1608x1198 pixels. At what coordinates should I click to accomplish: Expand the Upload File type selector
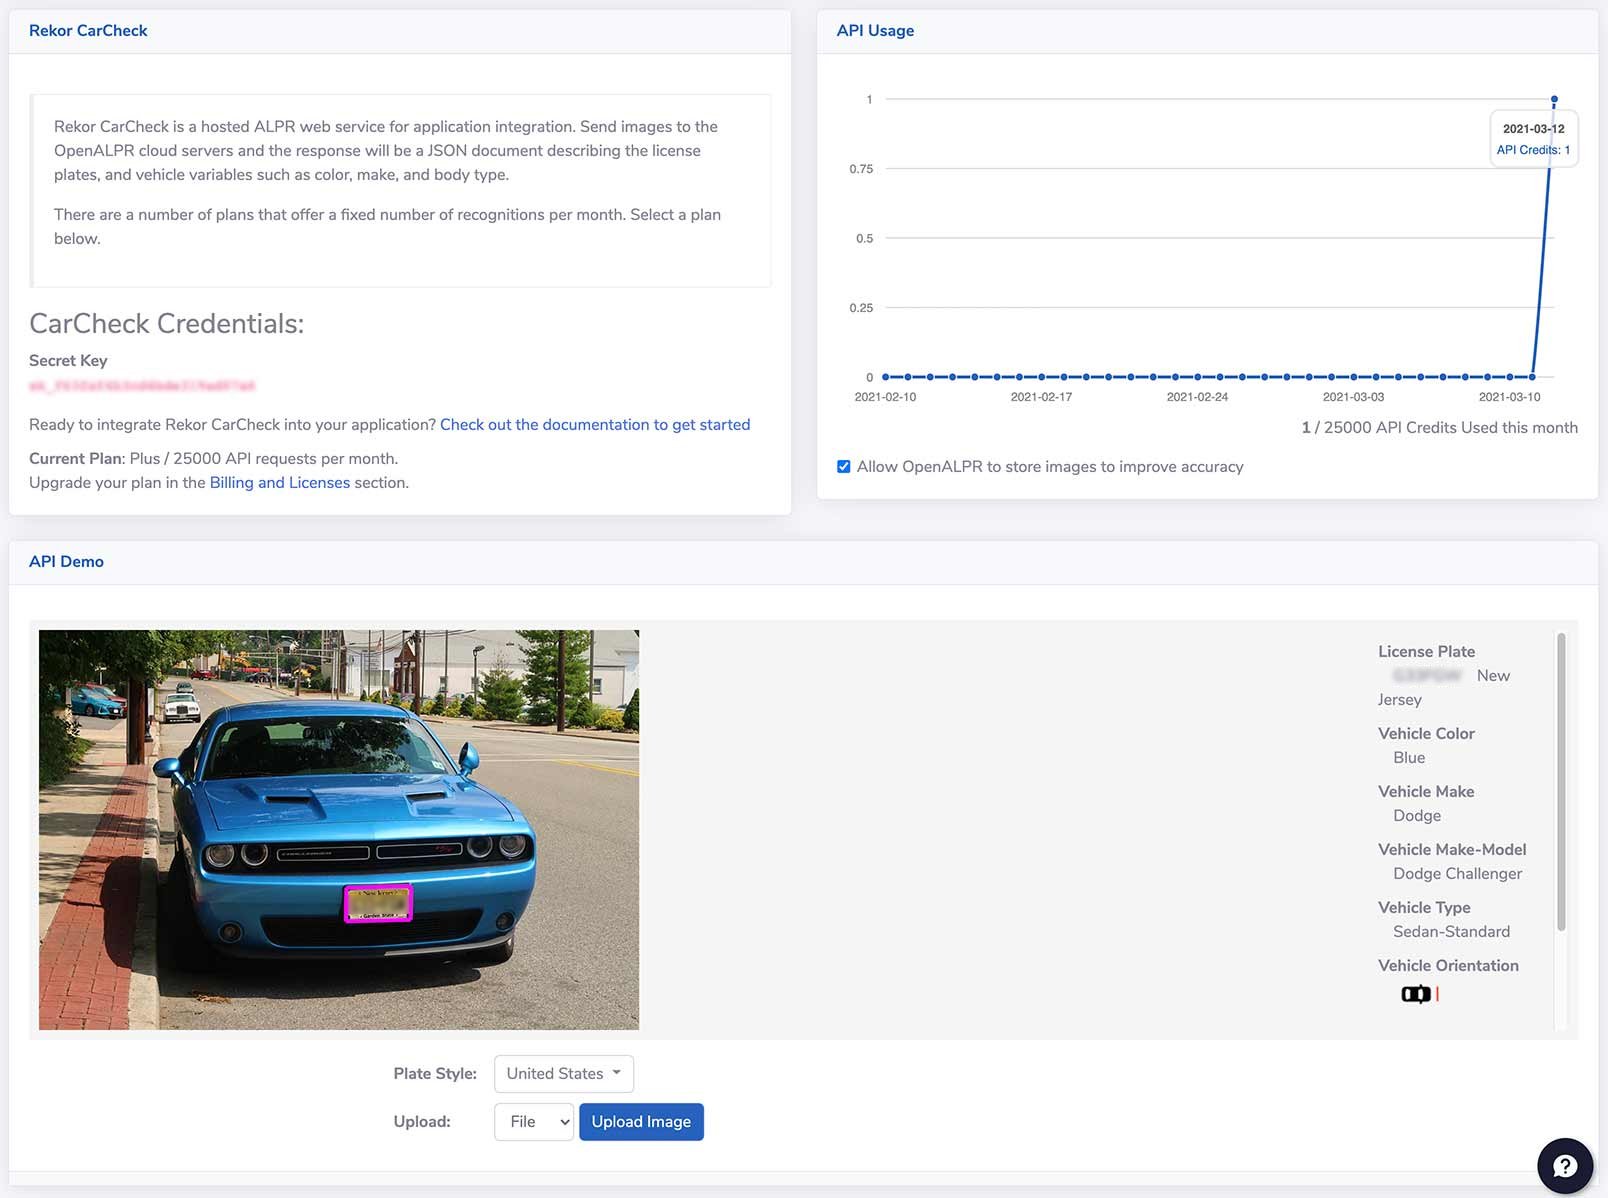pos(534,1122)
